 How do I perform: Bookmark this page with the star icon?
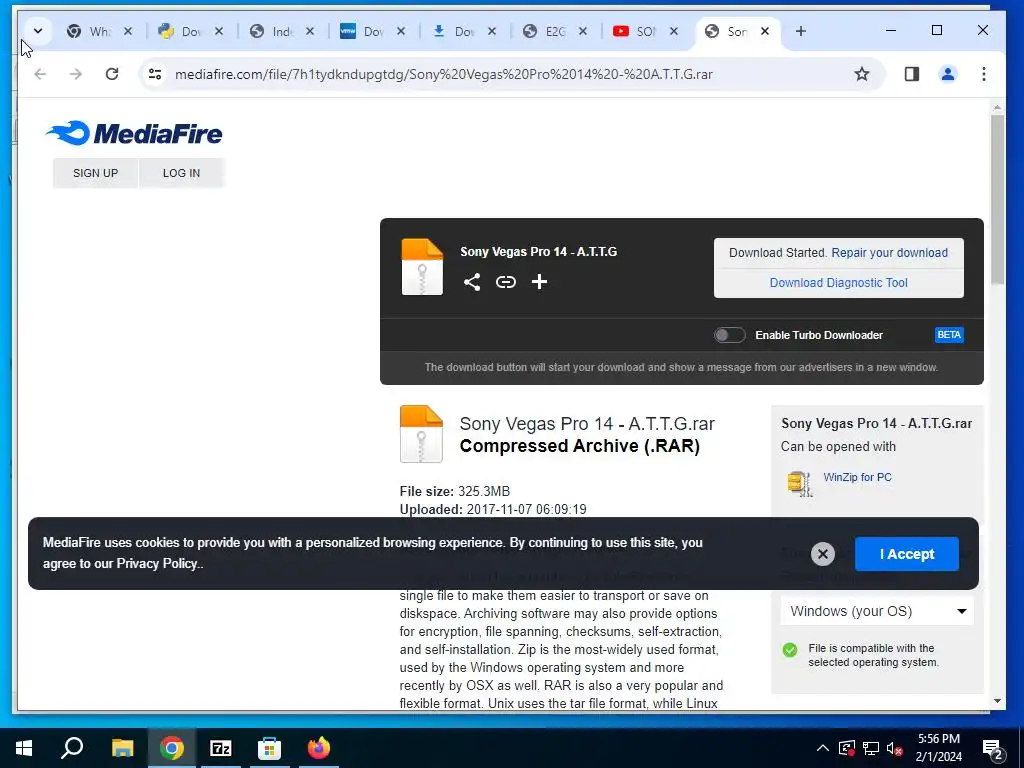point(861,74)
